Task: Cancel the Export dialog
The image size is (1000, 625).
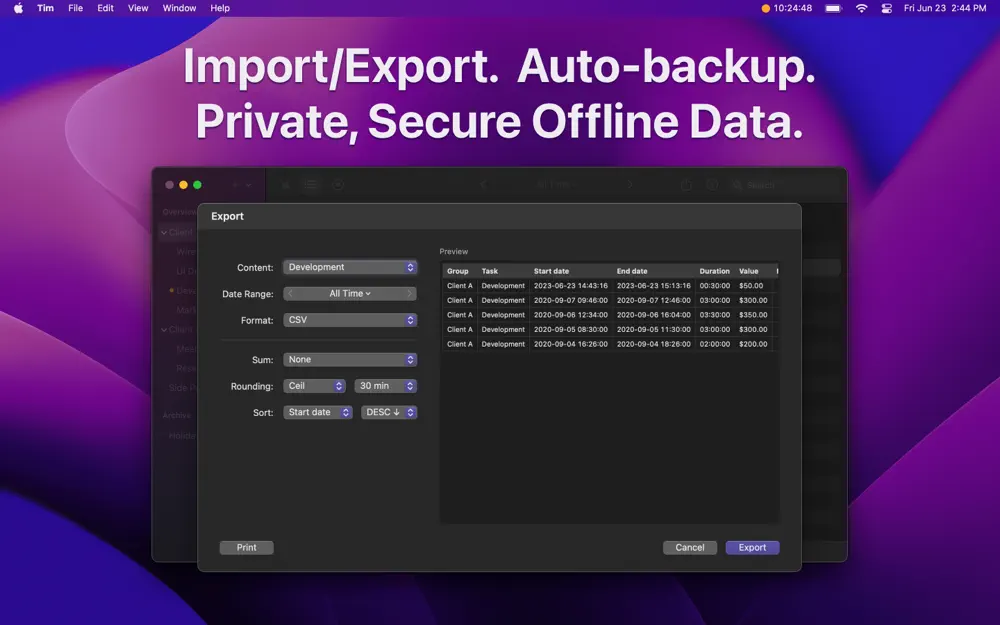Action: [690, 547]
